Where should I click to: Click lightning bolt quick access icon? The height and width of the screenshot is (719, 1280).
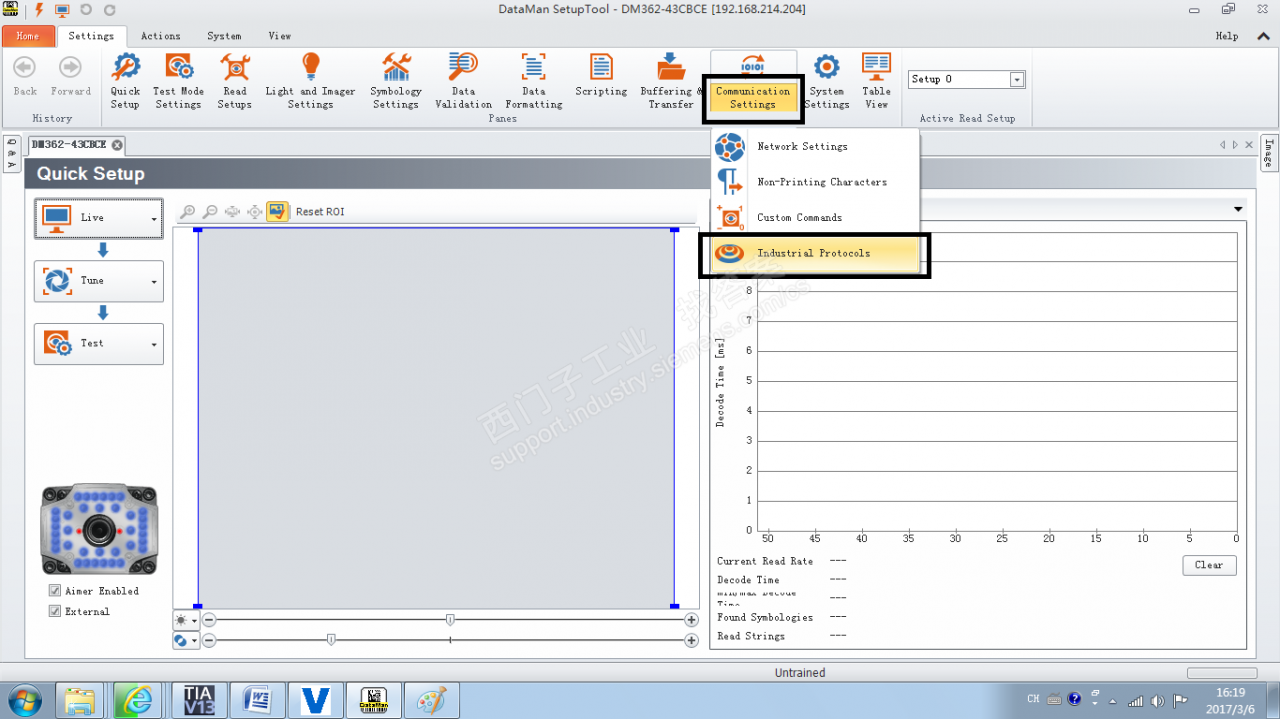[x=39, y=10]
